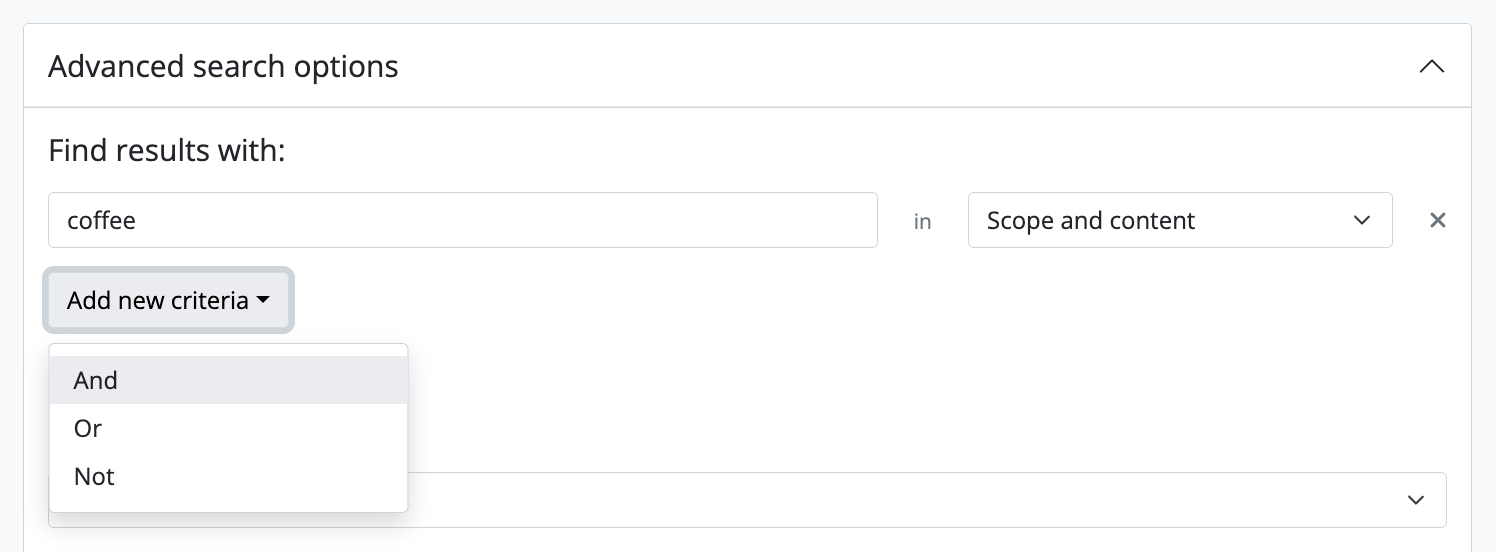Image resolution: width=1496 pixels, height=552 pixels.
Task: Click the Scope and content text
Action: [1090, 221]
